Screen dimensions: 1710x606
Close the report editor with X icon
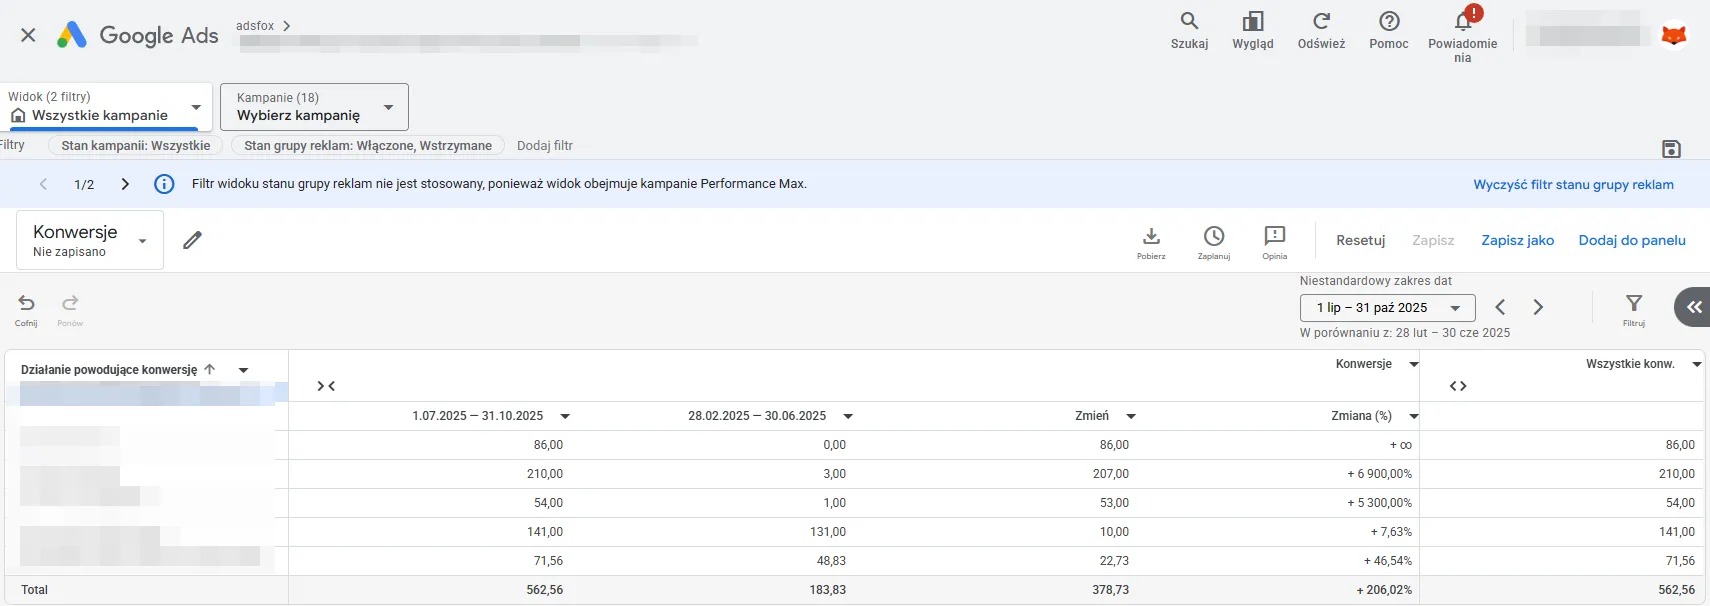28,35
